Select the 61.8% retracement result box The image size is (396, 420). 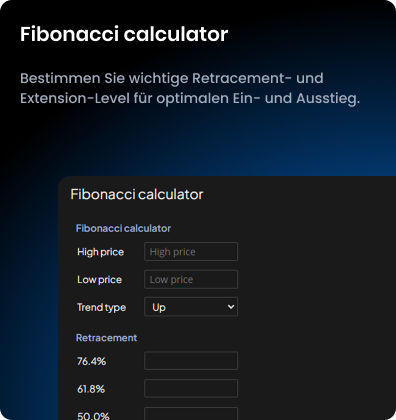click(191, 388)
